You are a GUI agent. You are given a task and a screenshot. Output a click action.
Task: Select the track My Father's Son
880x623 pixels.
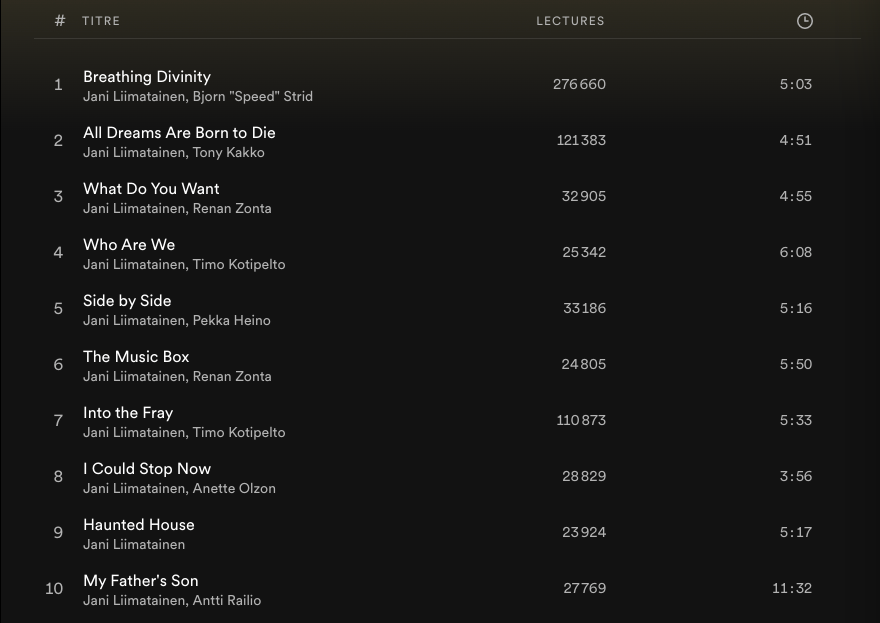(141, 581)
